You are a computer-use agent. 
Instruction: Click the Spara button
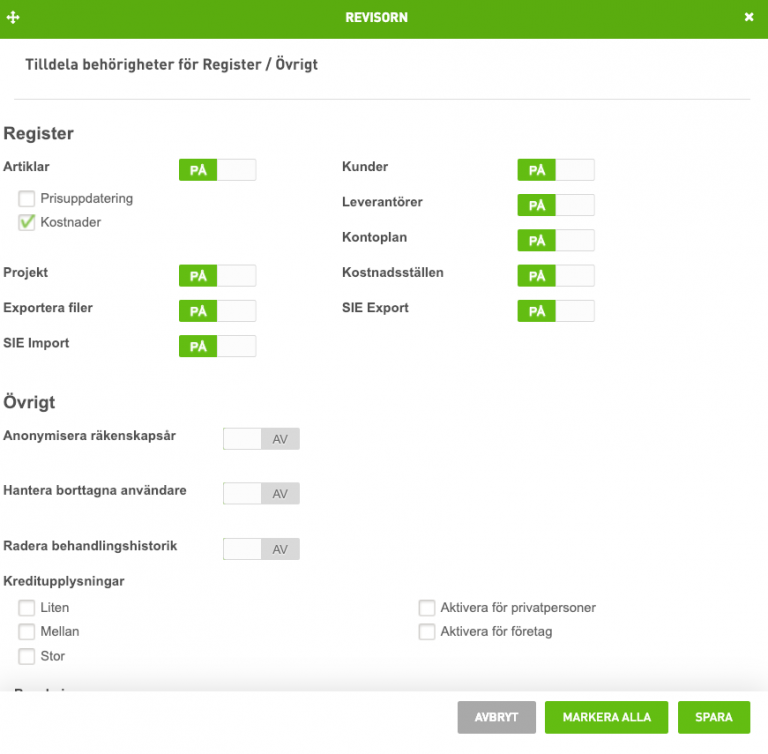(714, 717)
